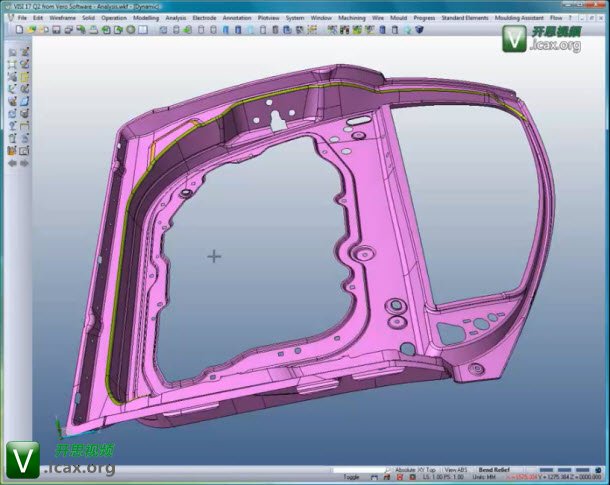Click the orange icon at bottom of left palette
610x485 pixels.
(x=12, y=150)
